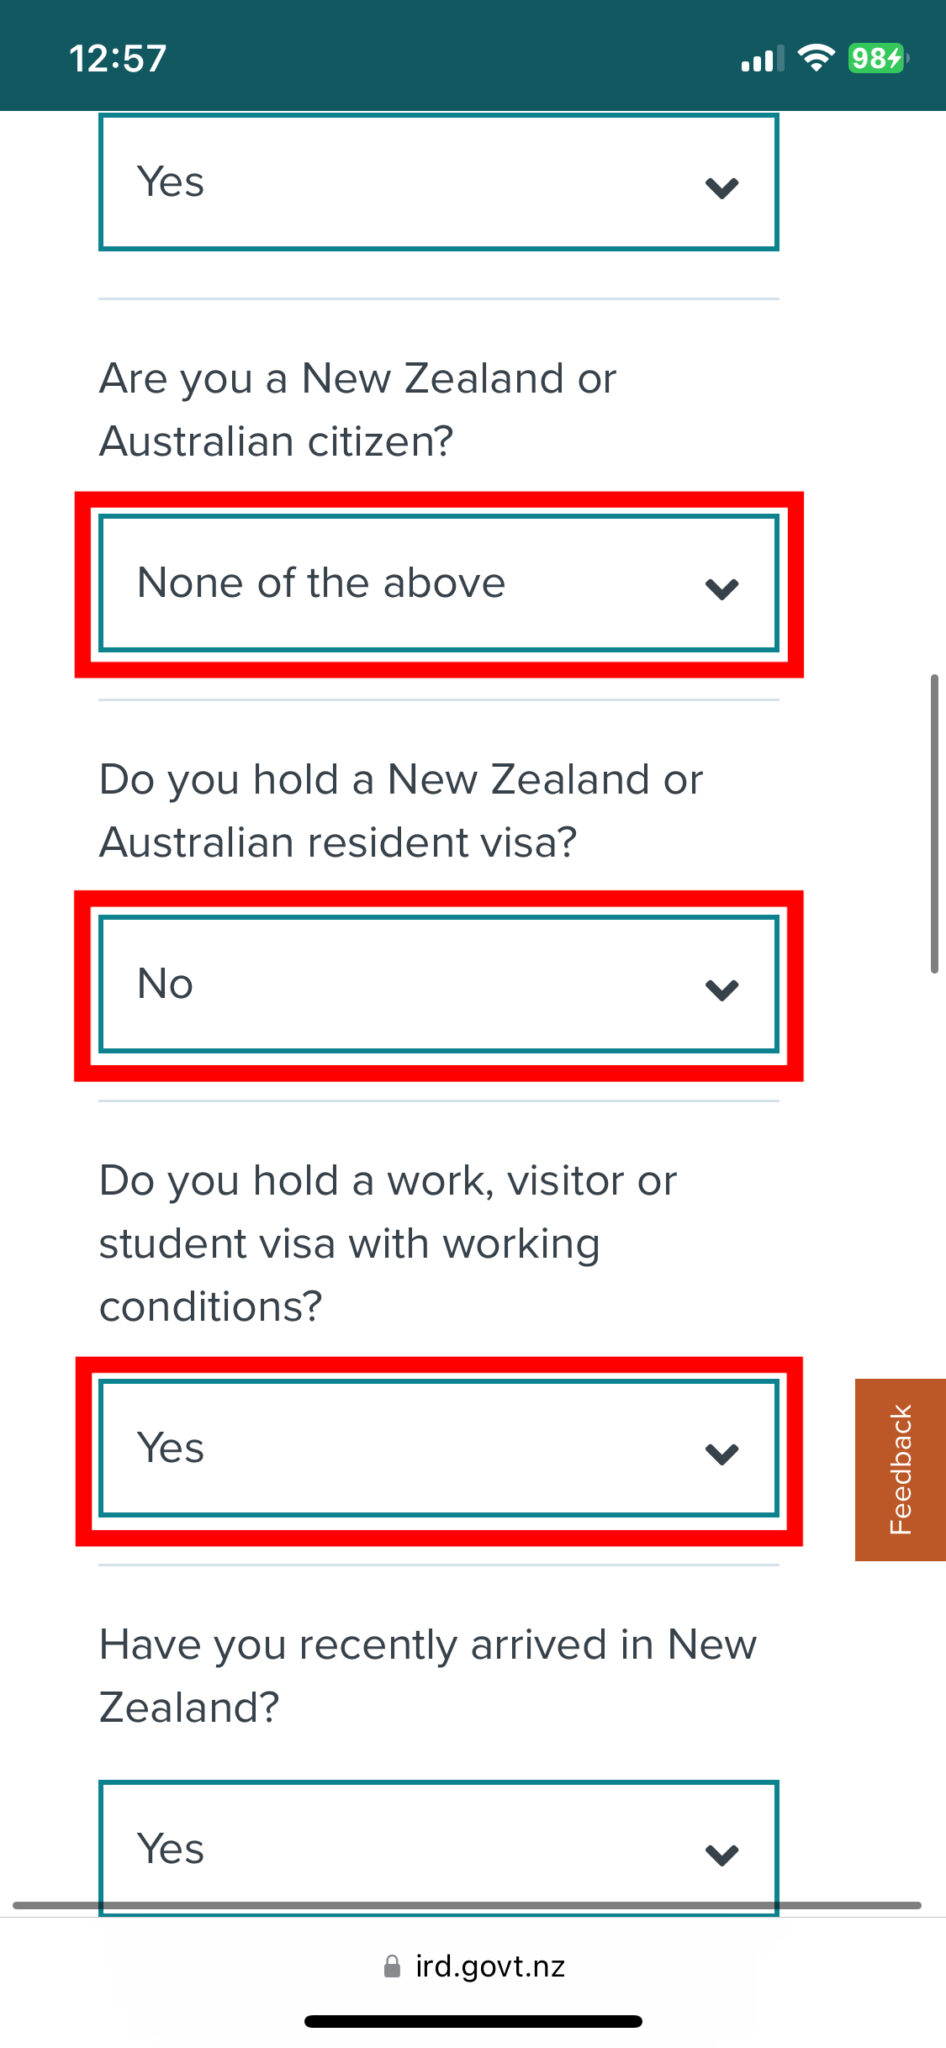Open the orange Feedback tab
This screenshot has height=2048, width=946.
click(x=900, y=1469)
